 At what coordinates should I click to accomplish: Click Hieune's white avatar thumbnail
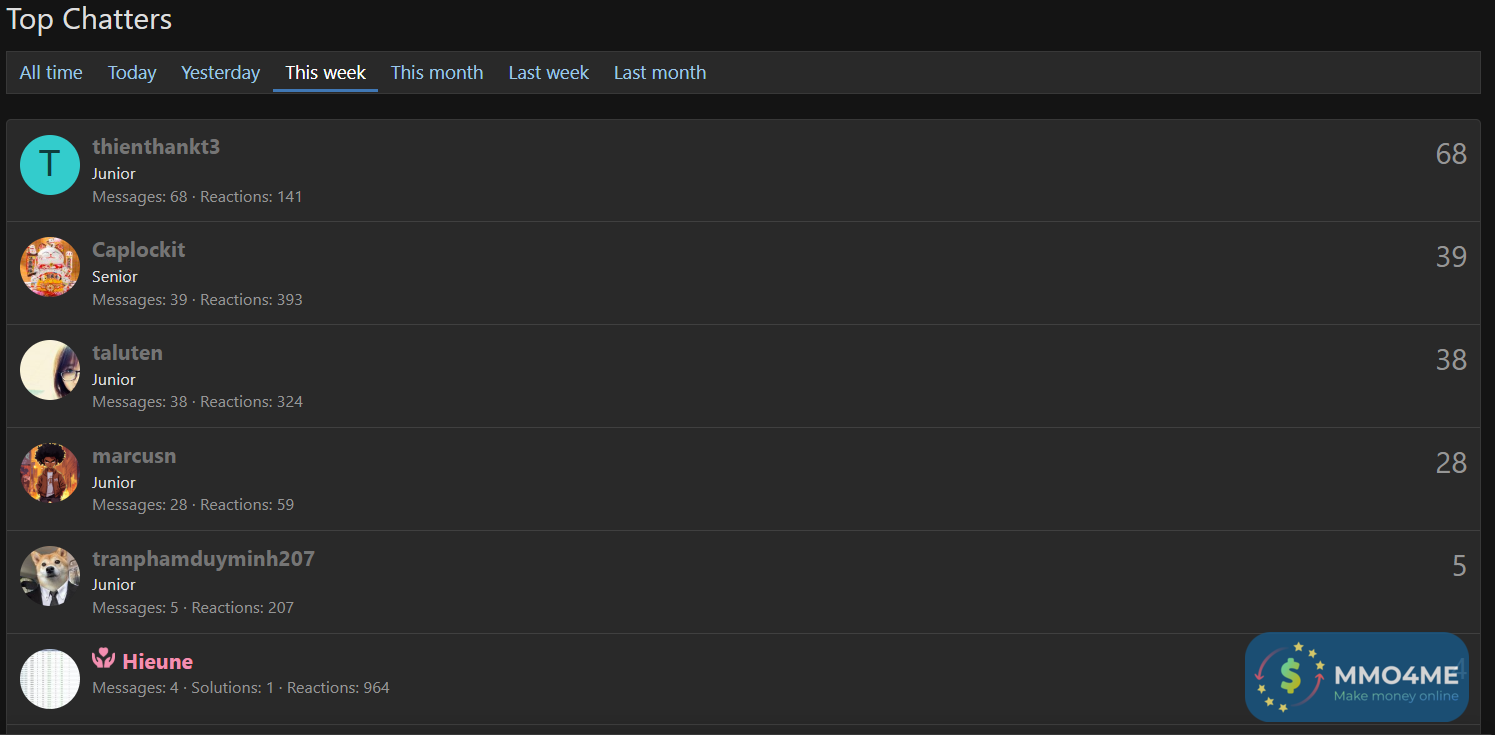point(50,679)
